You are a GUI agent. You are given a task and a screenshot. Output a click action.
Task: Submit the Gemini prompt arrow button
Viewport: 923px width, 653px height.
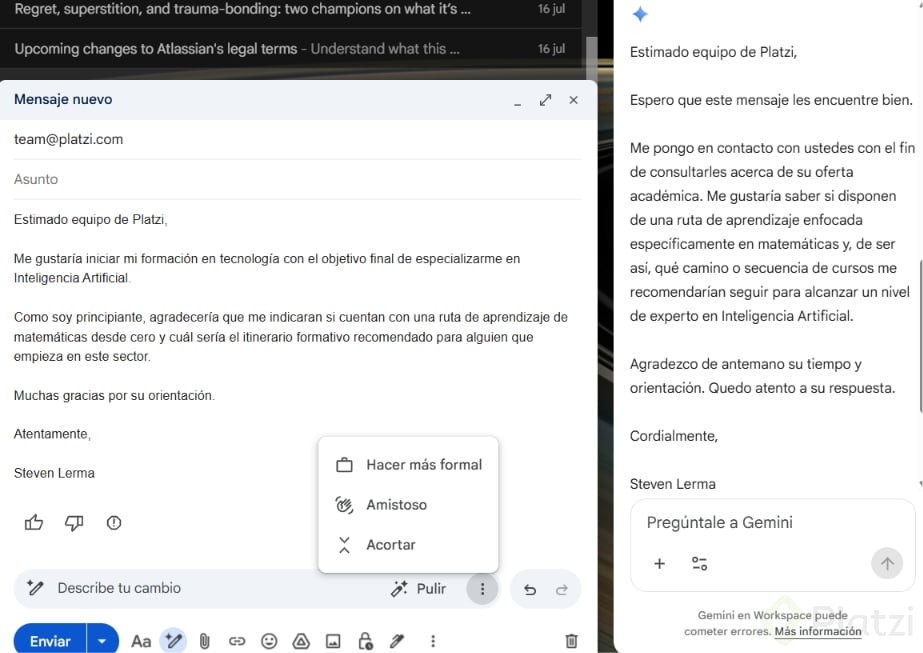pos(887,563)
